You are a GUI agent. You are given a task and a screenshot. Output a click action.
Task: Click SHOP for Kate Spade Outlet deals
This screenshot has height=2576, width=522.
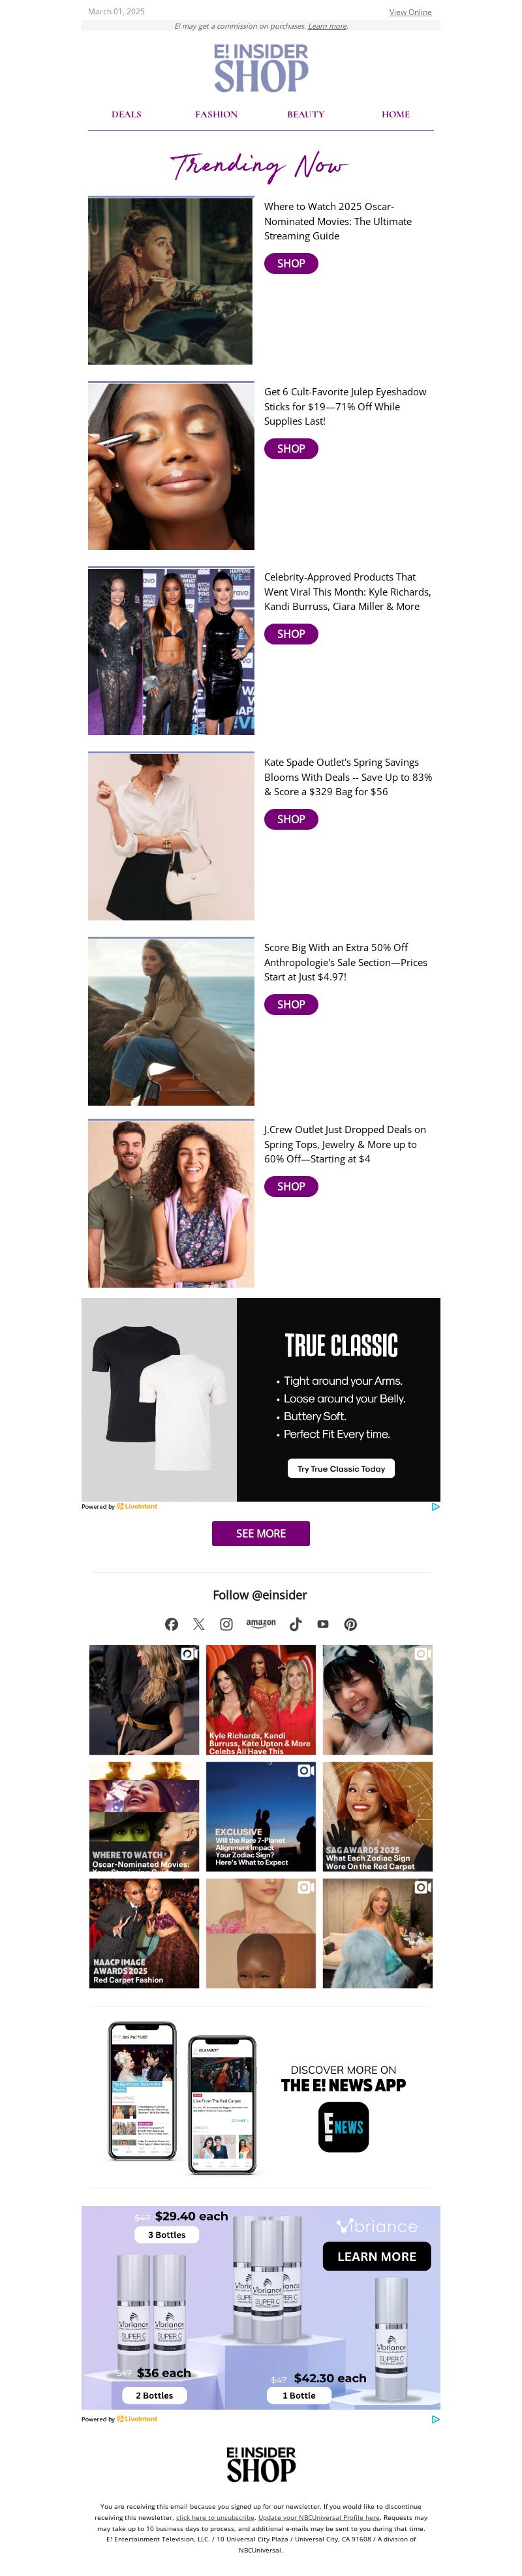pyautogui.click(x=291, y=819)
